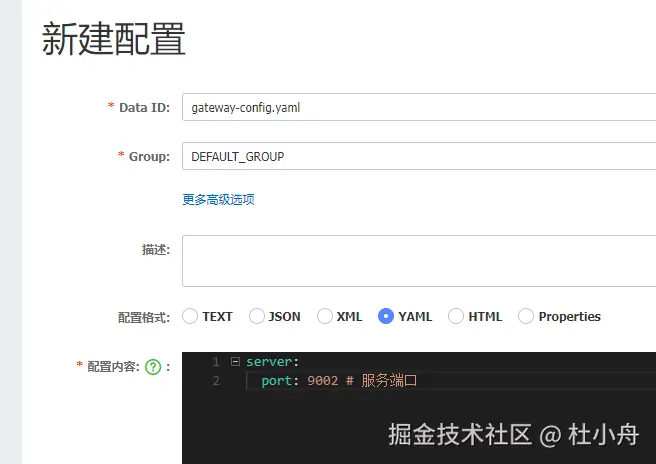Open the 更多高级选项 link
The image size is (656, 464).
218,200
